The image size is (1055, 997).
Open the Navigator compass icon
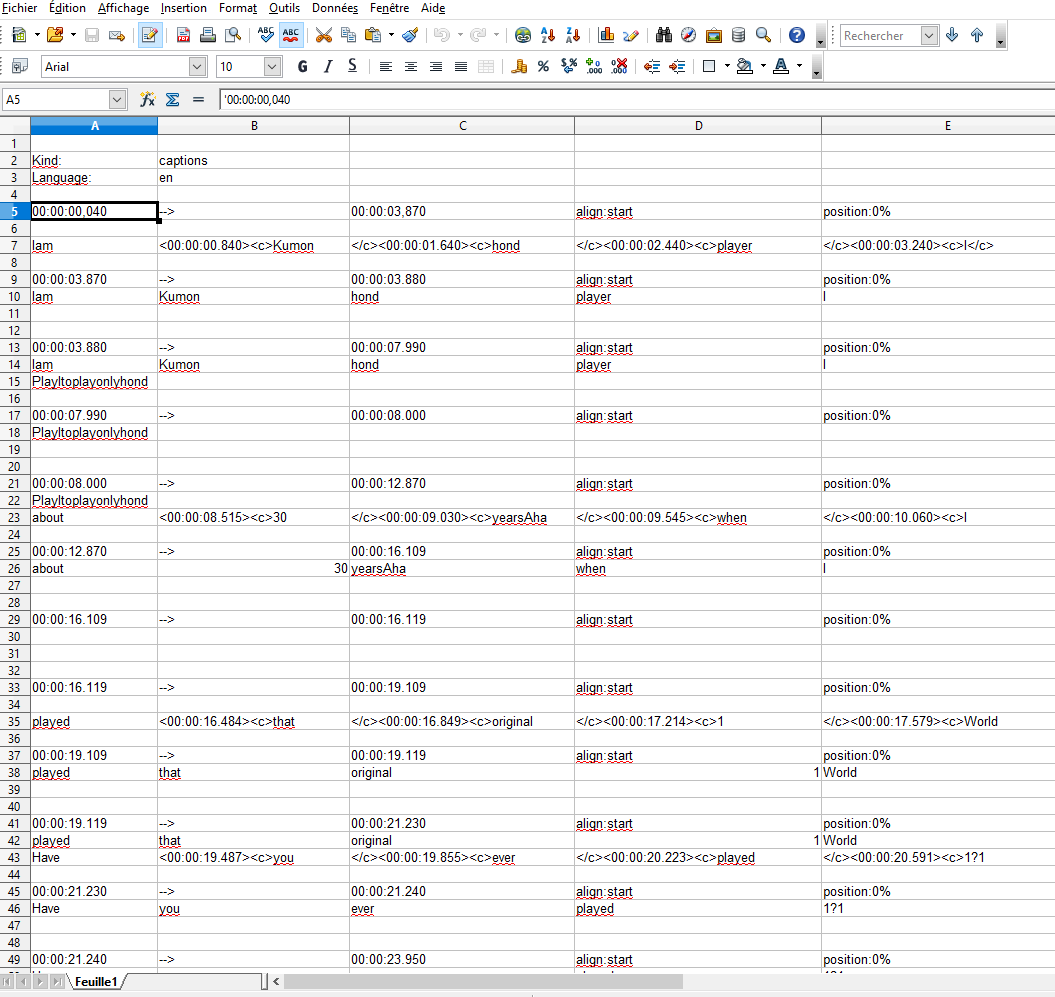[x=689, y=35]
